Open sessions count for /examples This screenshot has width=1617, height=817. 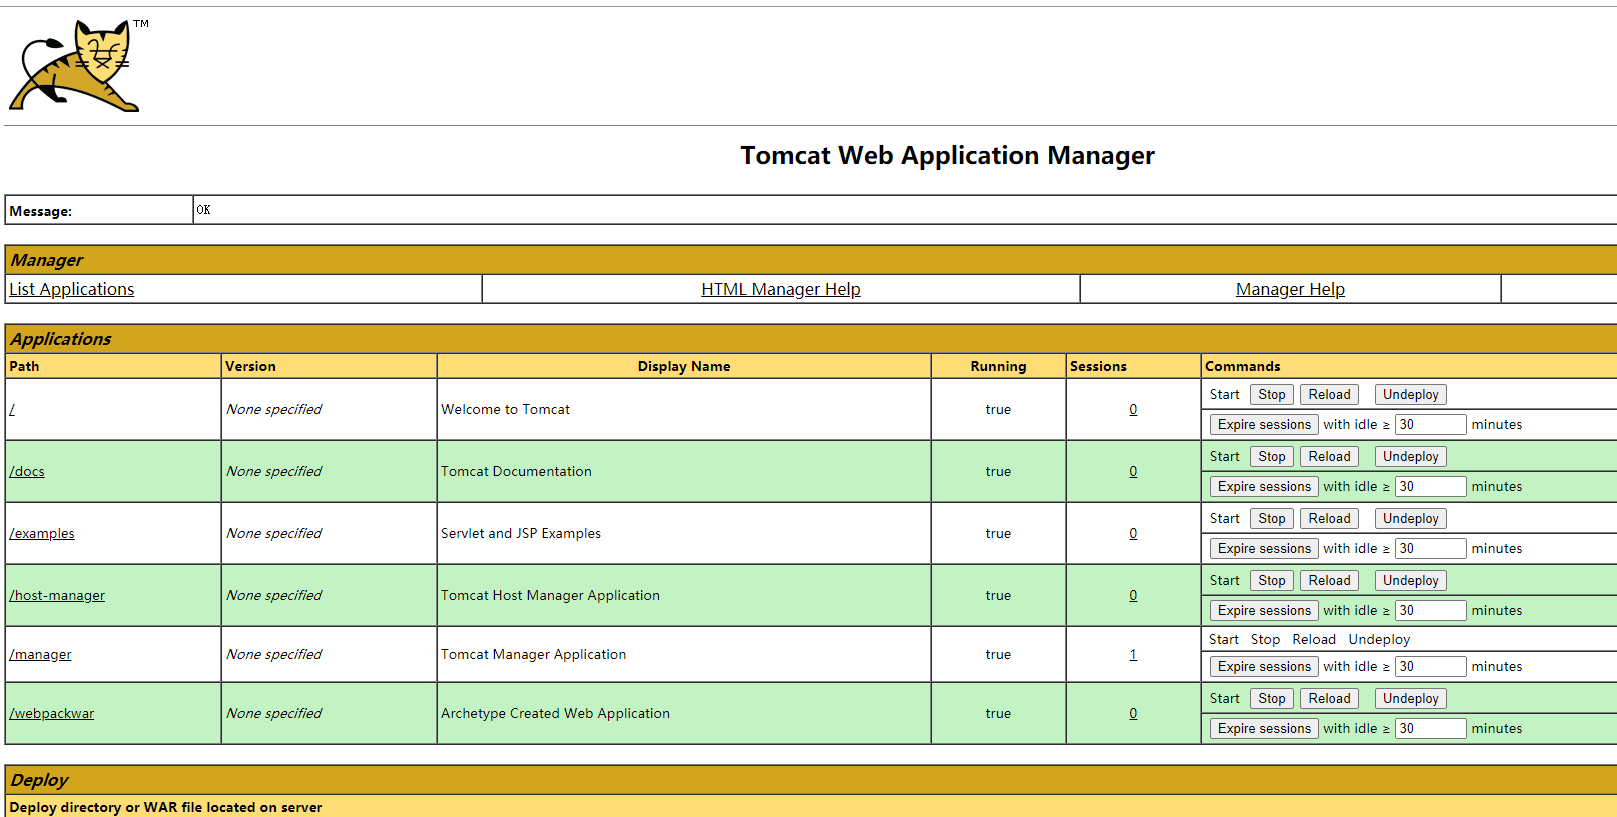tap(1133, 534)
